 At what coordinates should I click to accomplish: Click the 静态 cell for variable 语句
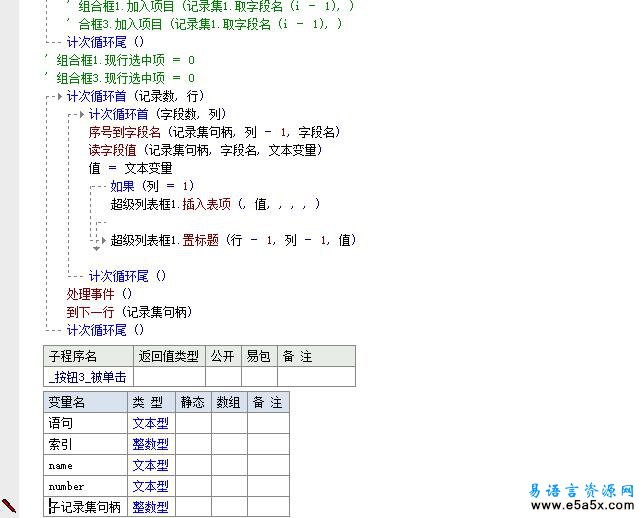pos(192,423)
